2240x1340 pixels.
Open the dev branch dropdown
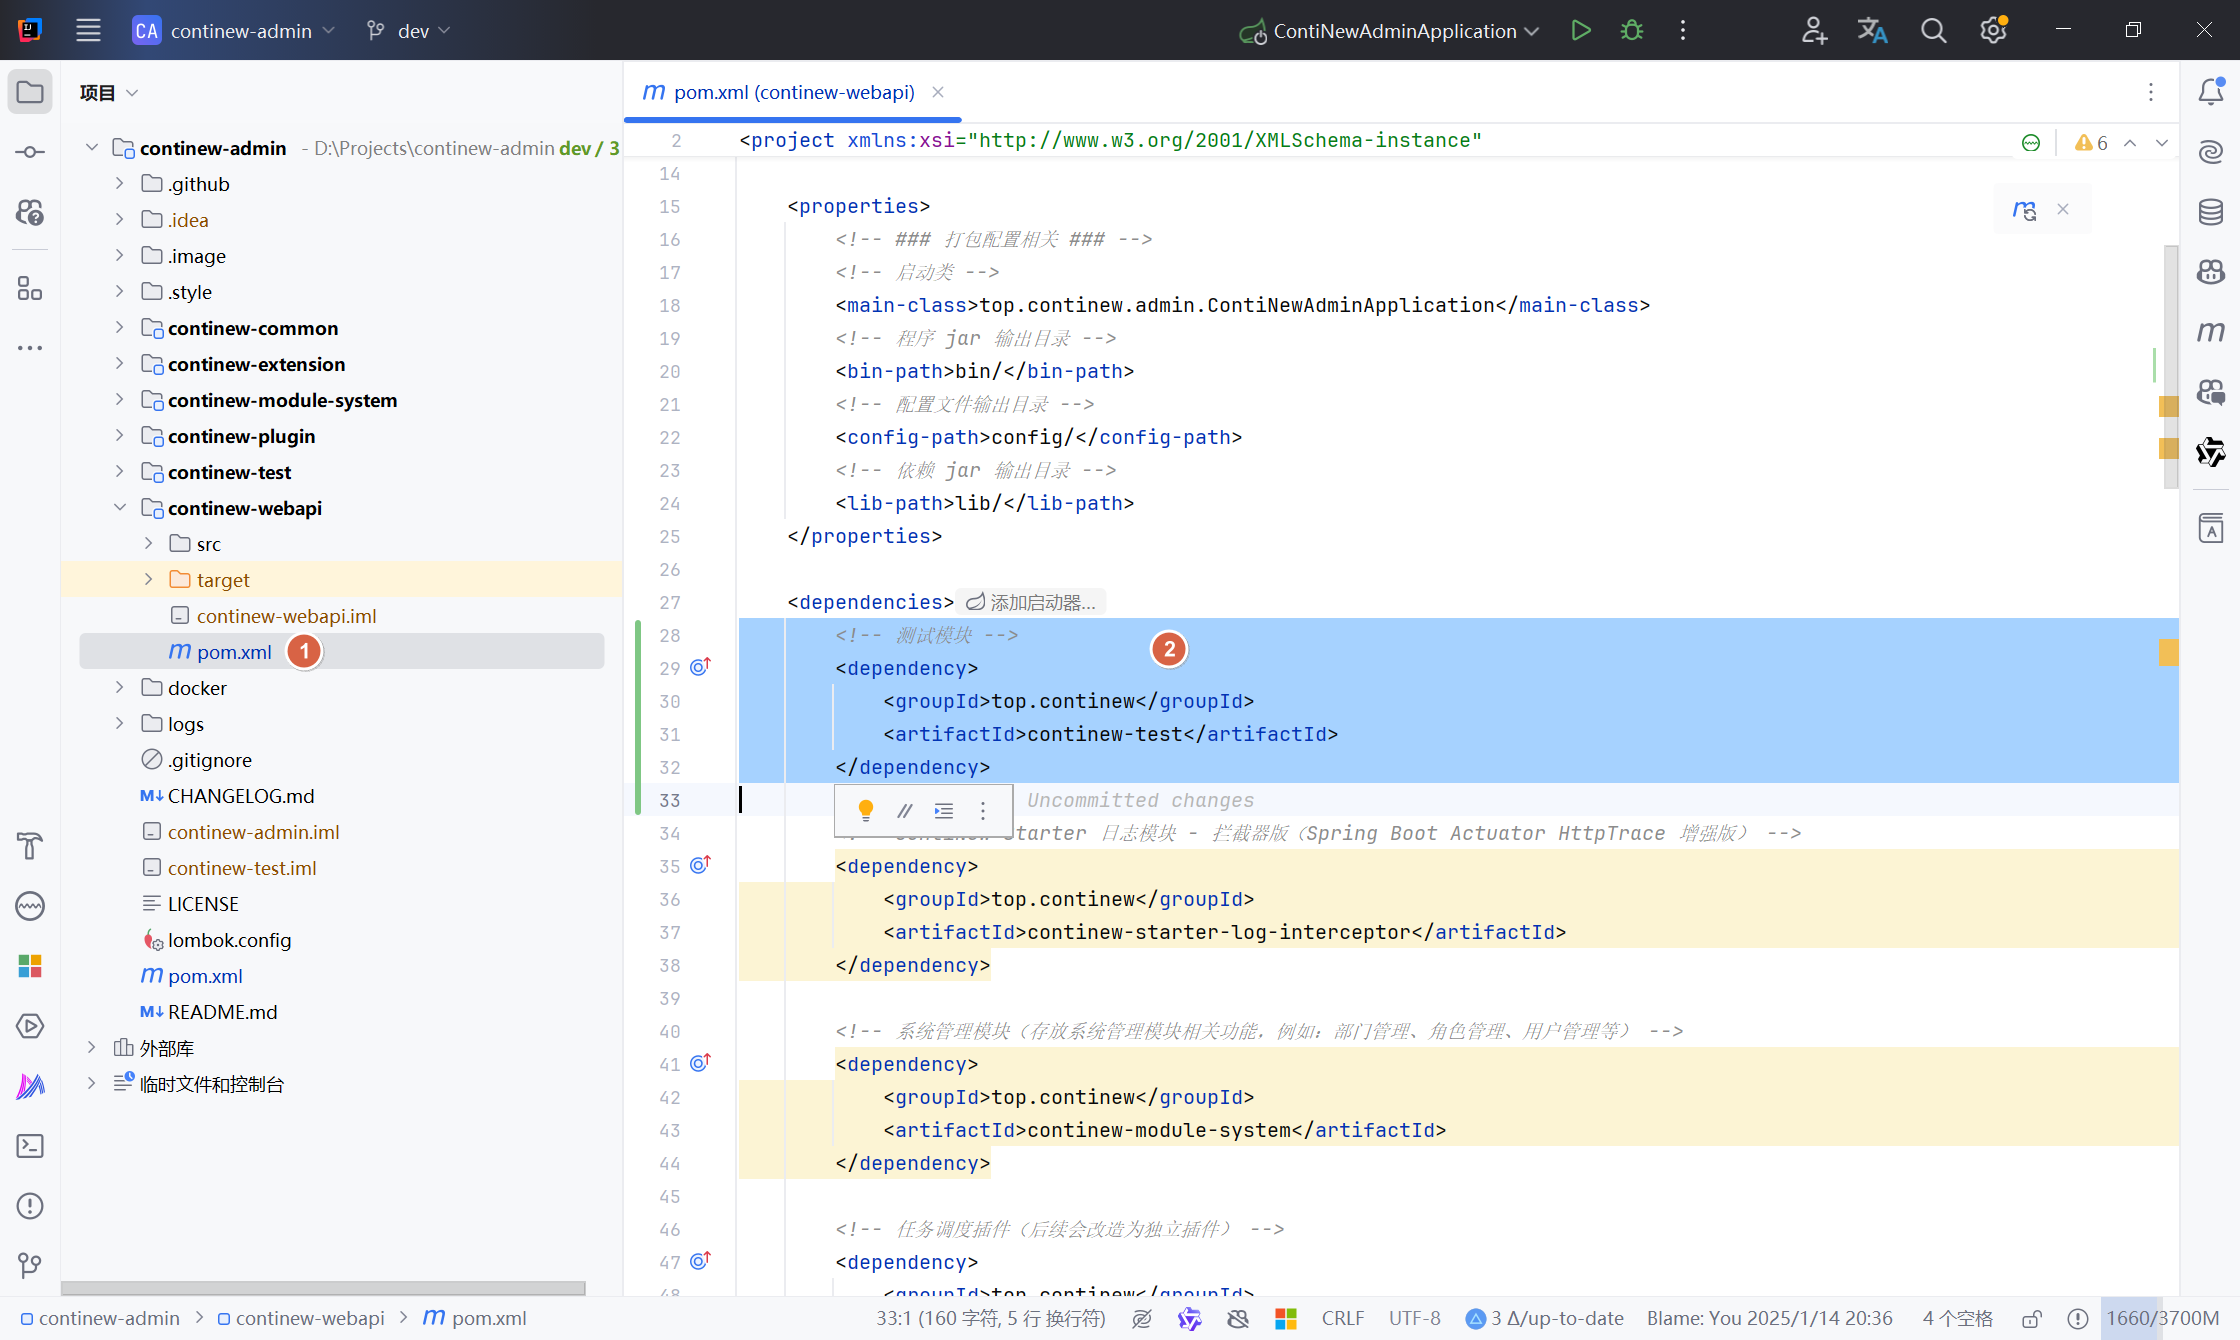click(x=408, y=31)
